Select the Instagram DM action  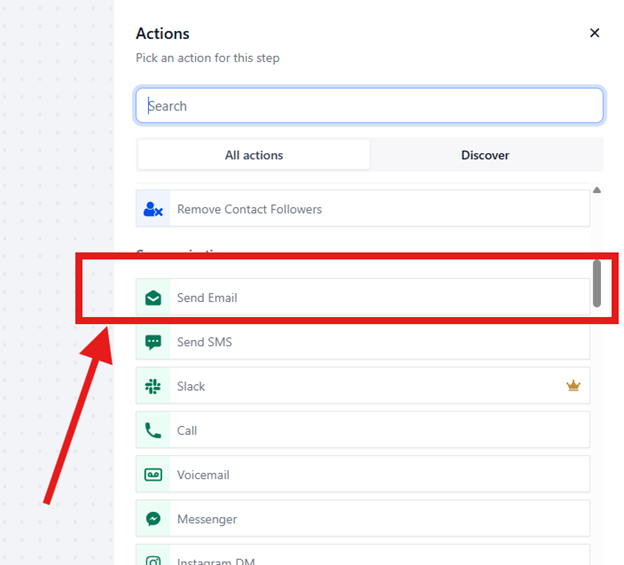[x=363, y=555]
